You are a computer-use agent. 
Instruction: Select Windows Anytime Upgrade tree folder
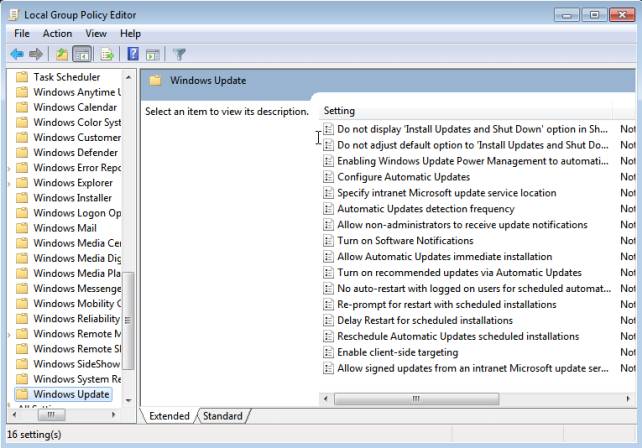[77, 92]
